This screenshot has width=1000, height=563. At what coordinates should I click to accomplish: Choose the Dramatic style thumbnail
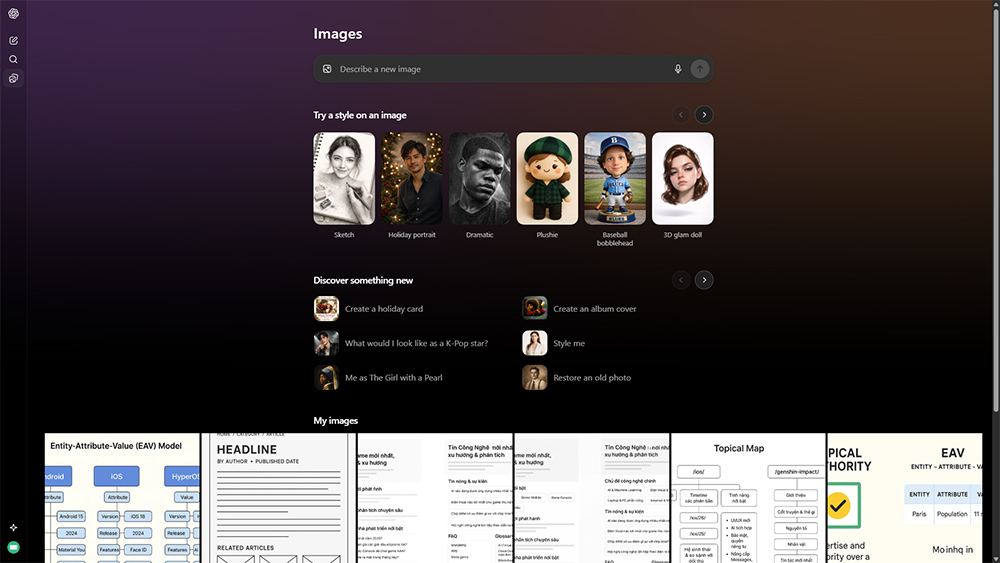click(x=480, y=179)
